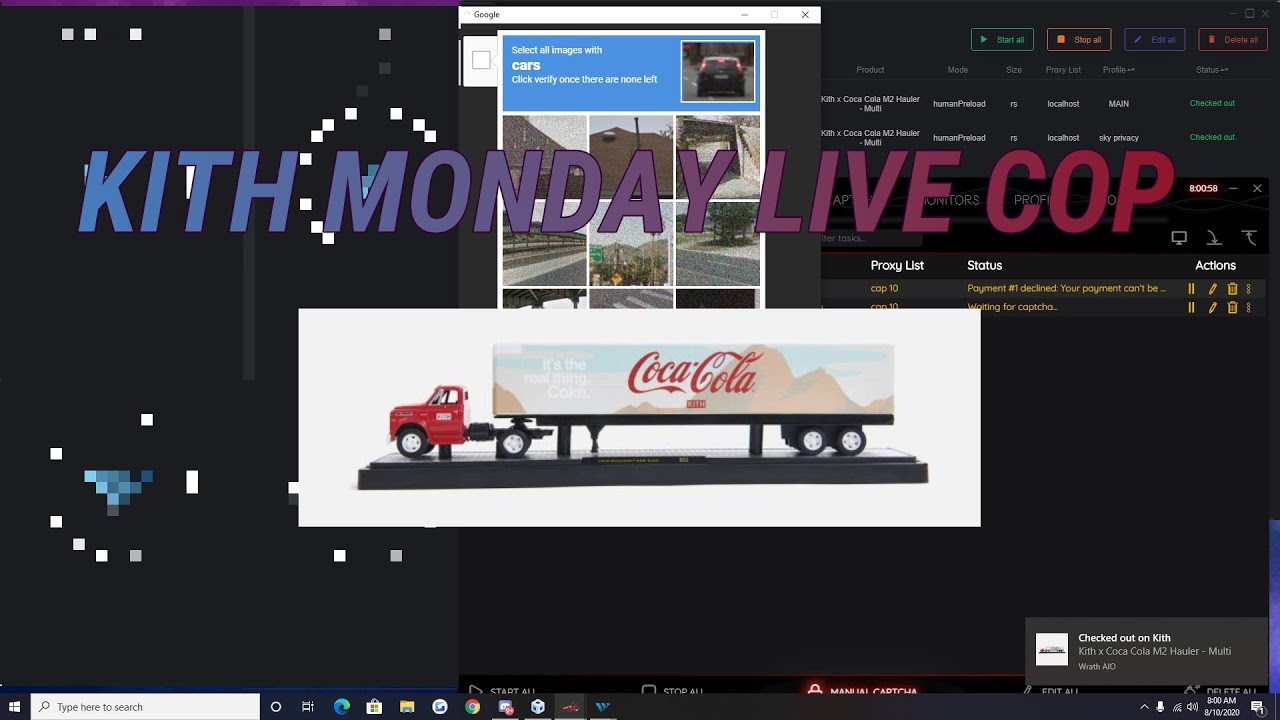1280x720 pixels.
Task: Click the import tasks arrow icon
Action: (1214, 238)
